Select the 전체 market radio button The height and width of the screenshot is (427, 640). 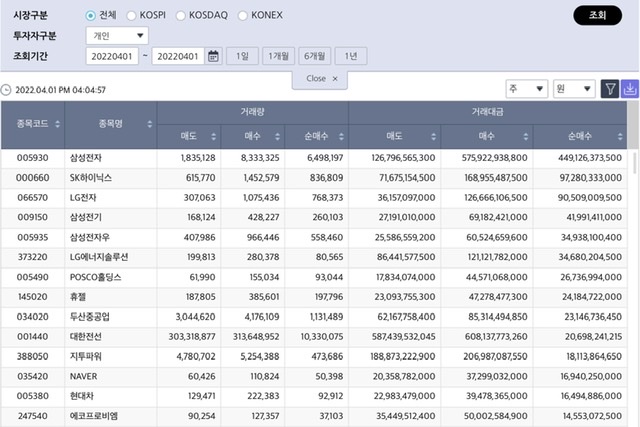click(91, 16)
